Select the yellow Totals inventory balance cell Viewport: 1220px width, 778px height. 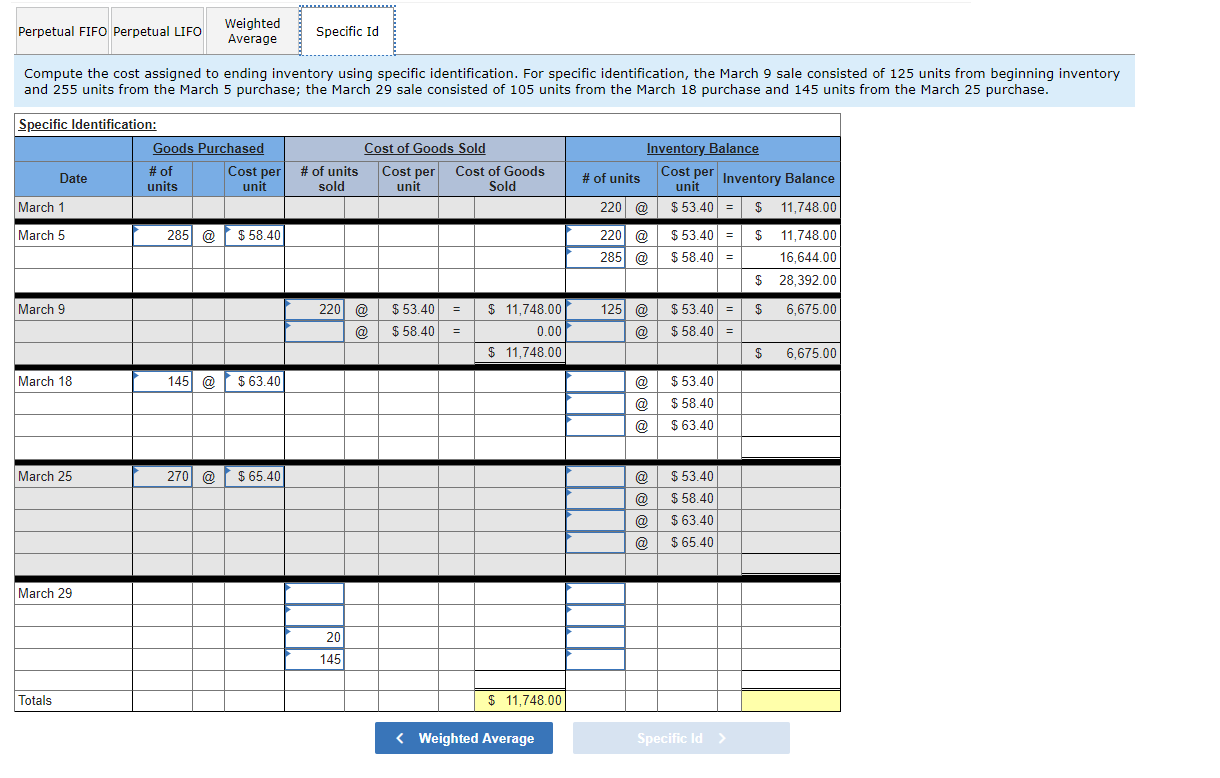[789, 701]
